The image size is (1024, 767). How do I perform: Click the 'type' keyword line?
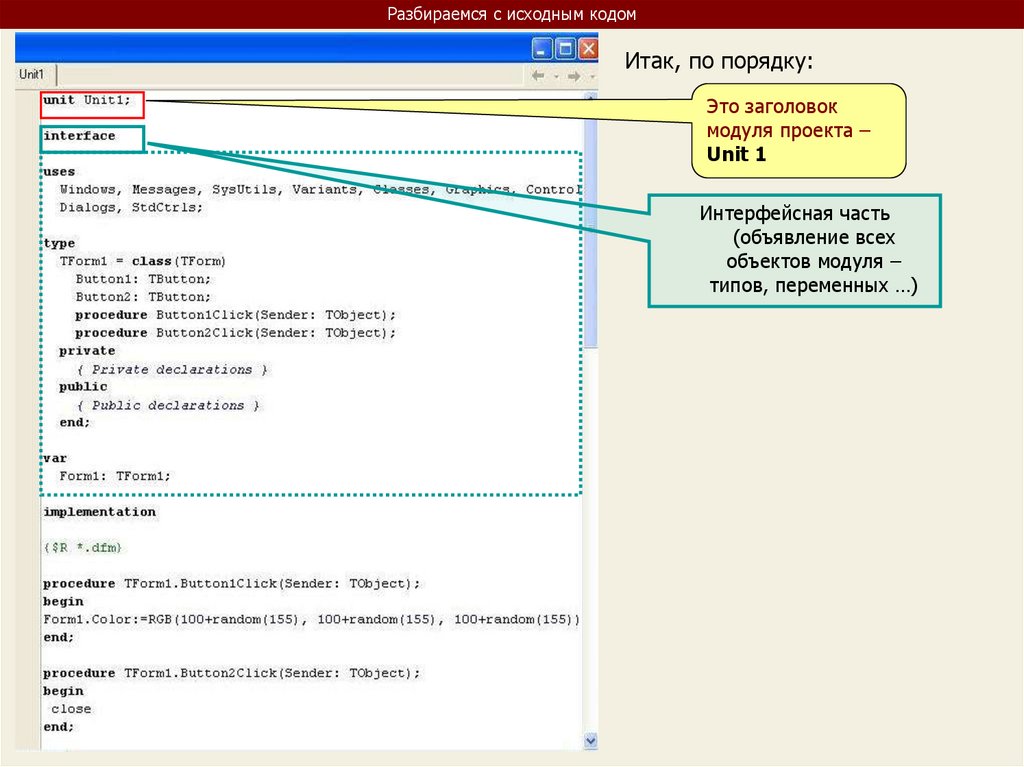tap(59, 244)
